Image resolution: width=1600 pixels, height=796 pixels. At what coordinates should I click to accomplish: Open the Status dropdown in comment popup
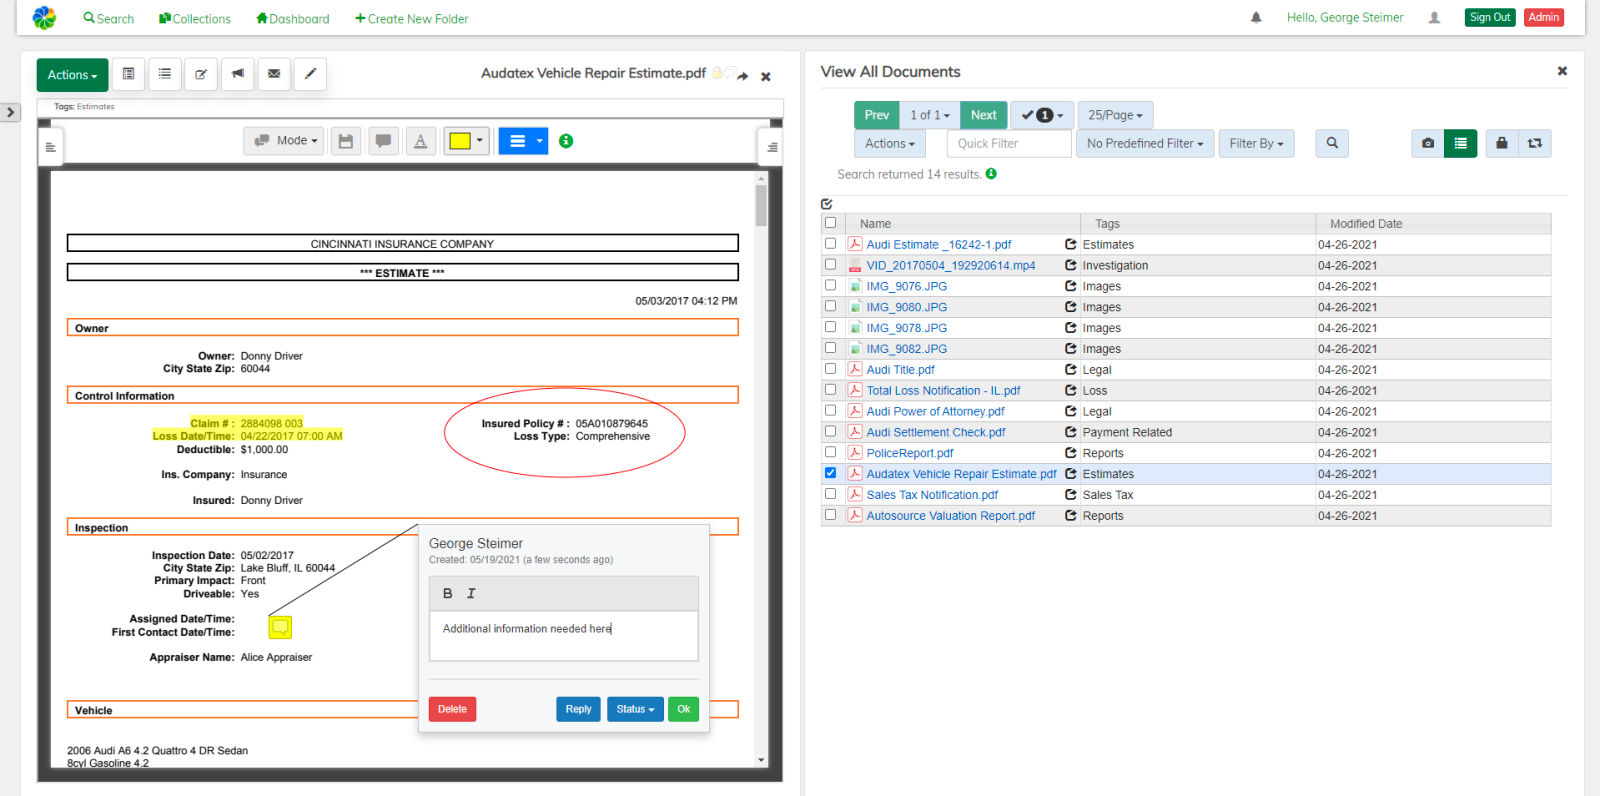[635, 709]
